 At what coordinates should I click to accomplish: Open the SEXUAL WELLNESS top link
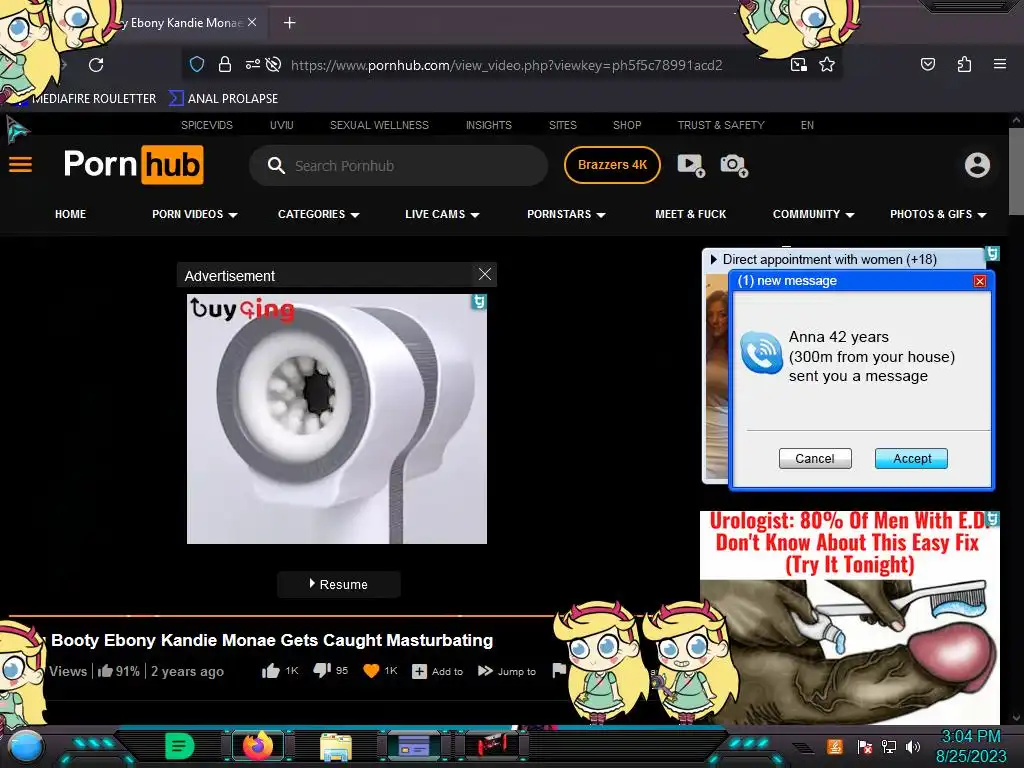point(379,125)
